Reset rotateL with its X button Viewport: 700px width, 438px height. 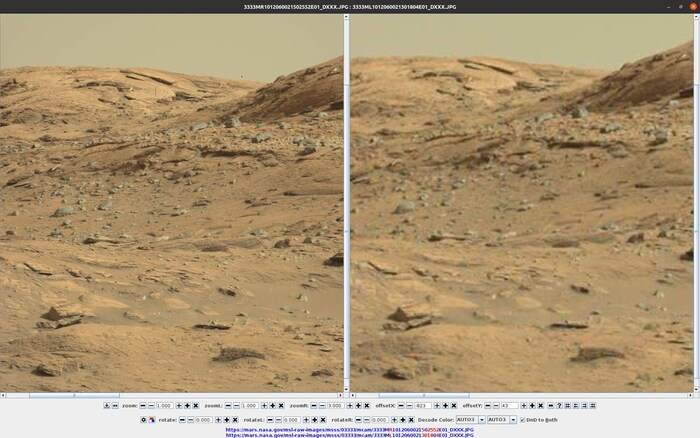coord(323,420)
